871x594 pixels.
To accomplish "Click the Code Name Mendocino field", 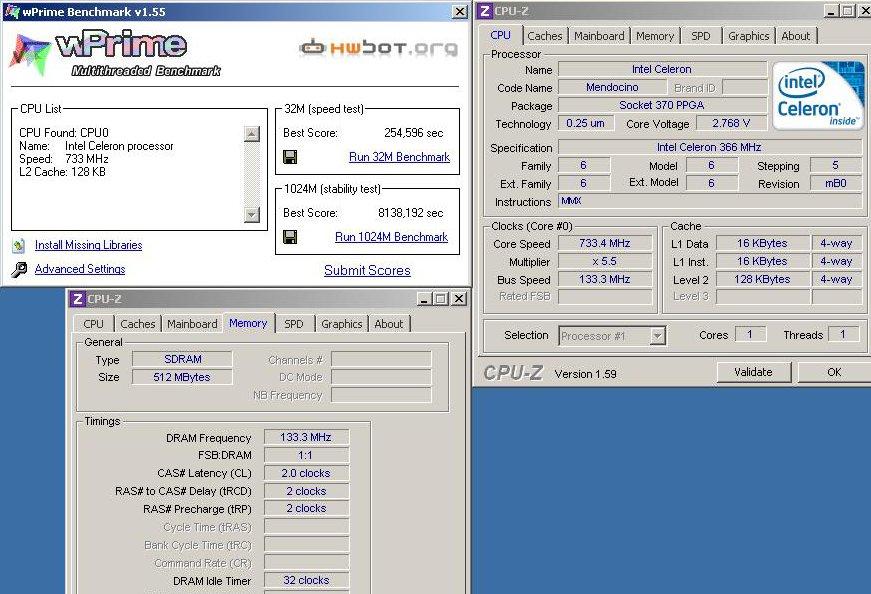I will pyautogui.click(x=612, y=87).
